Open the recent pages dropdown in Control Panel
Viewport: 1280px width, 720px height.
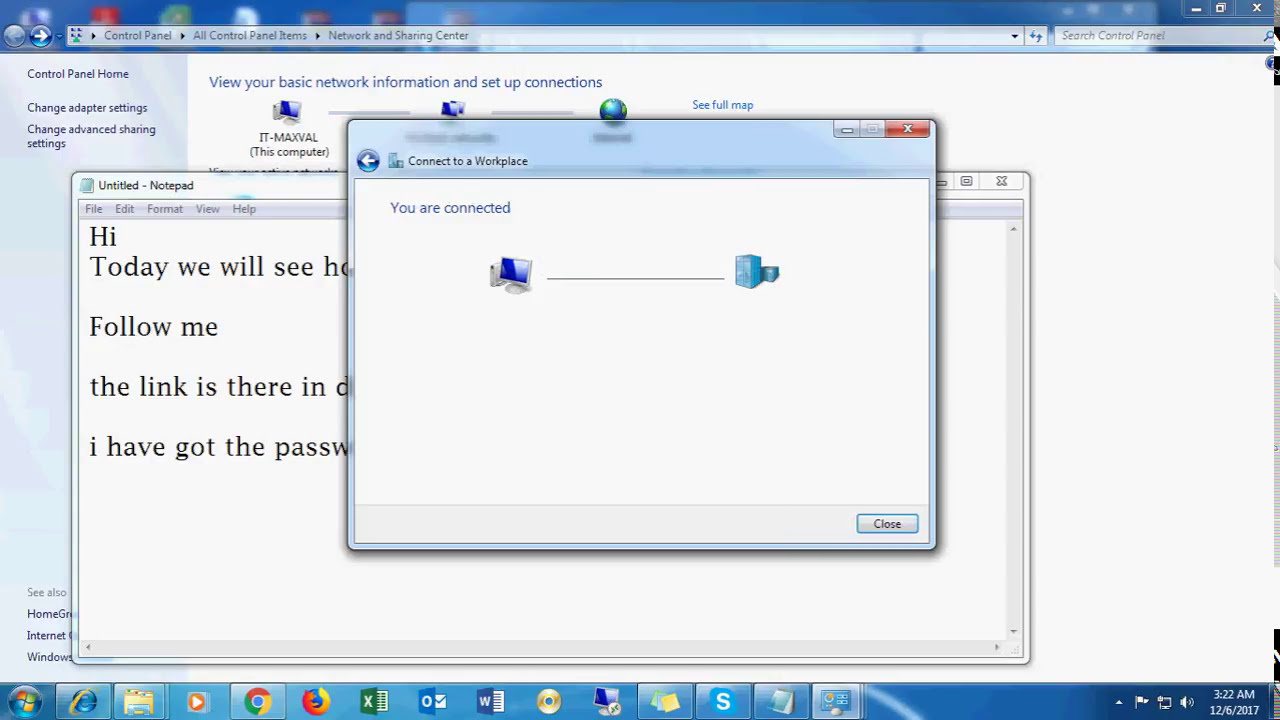tap(59, 36)
